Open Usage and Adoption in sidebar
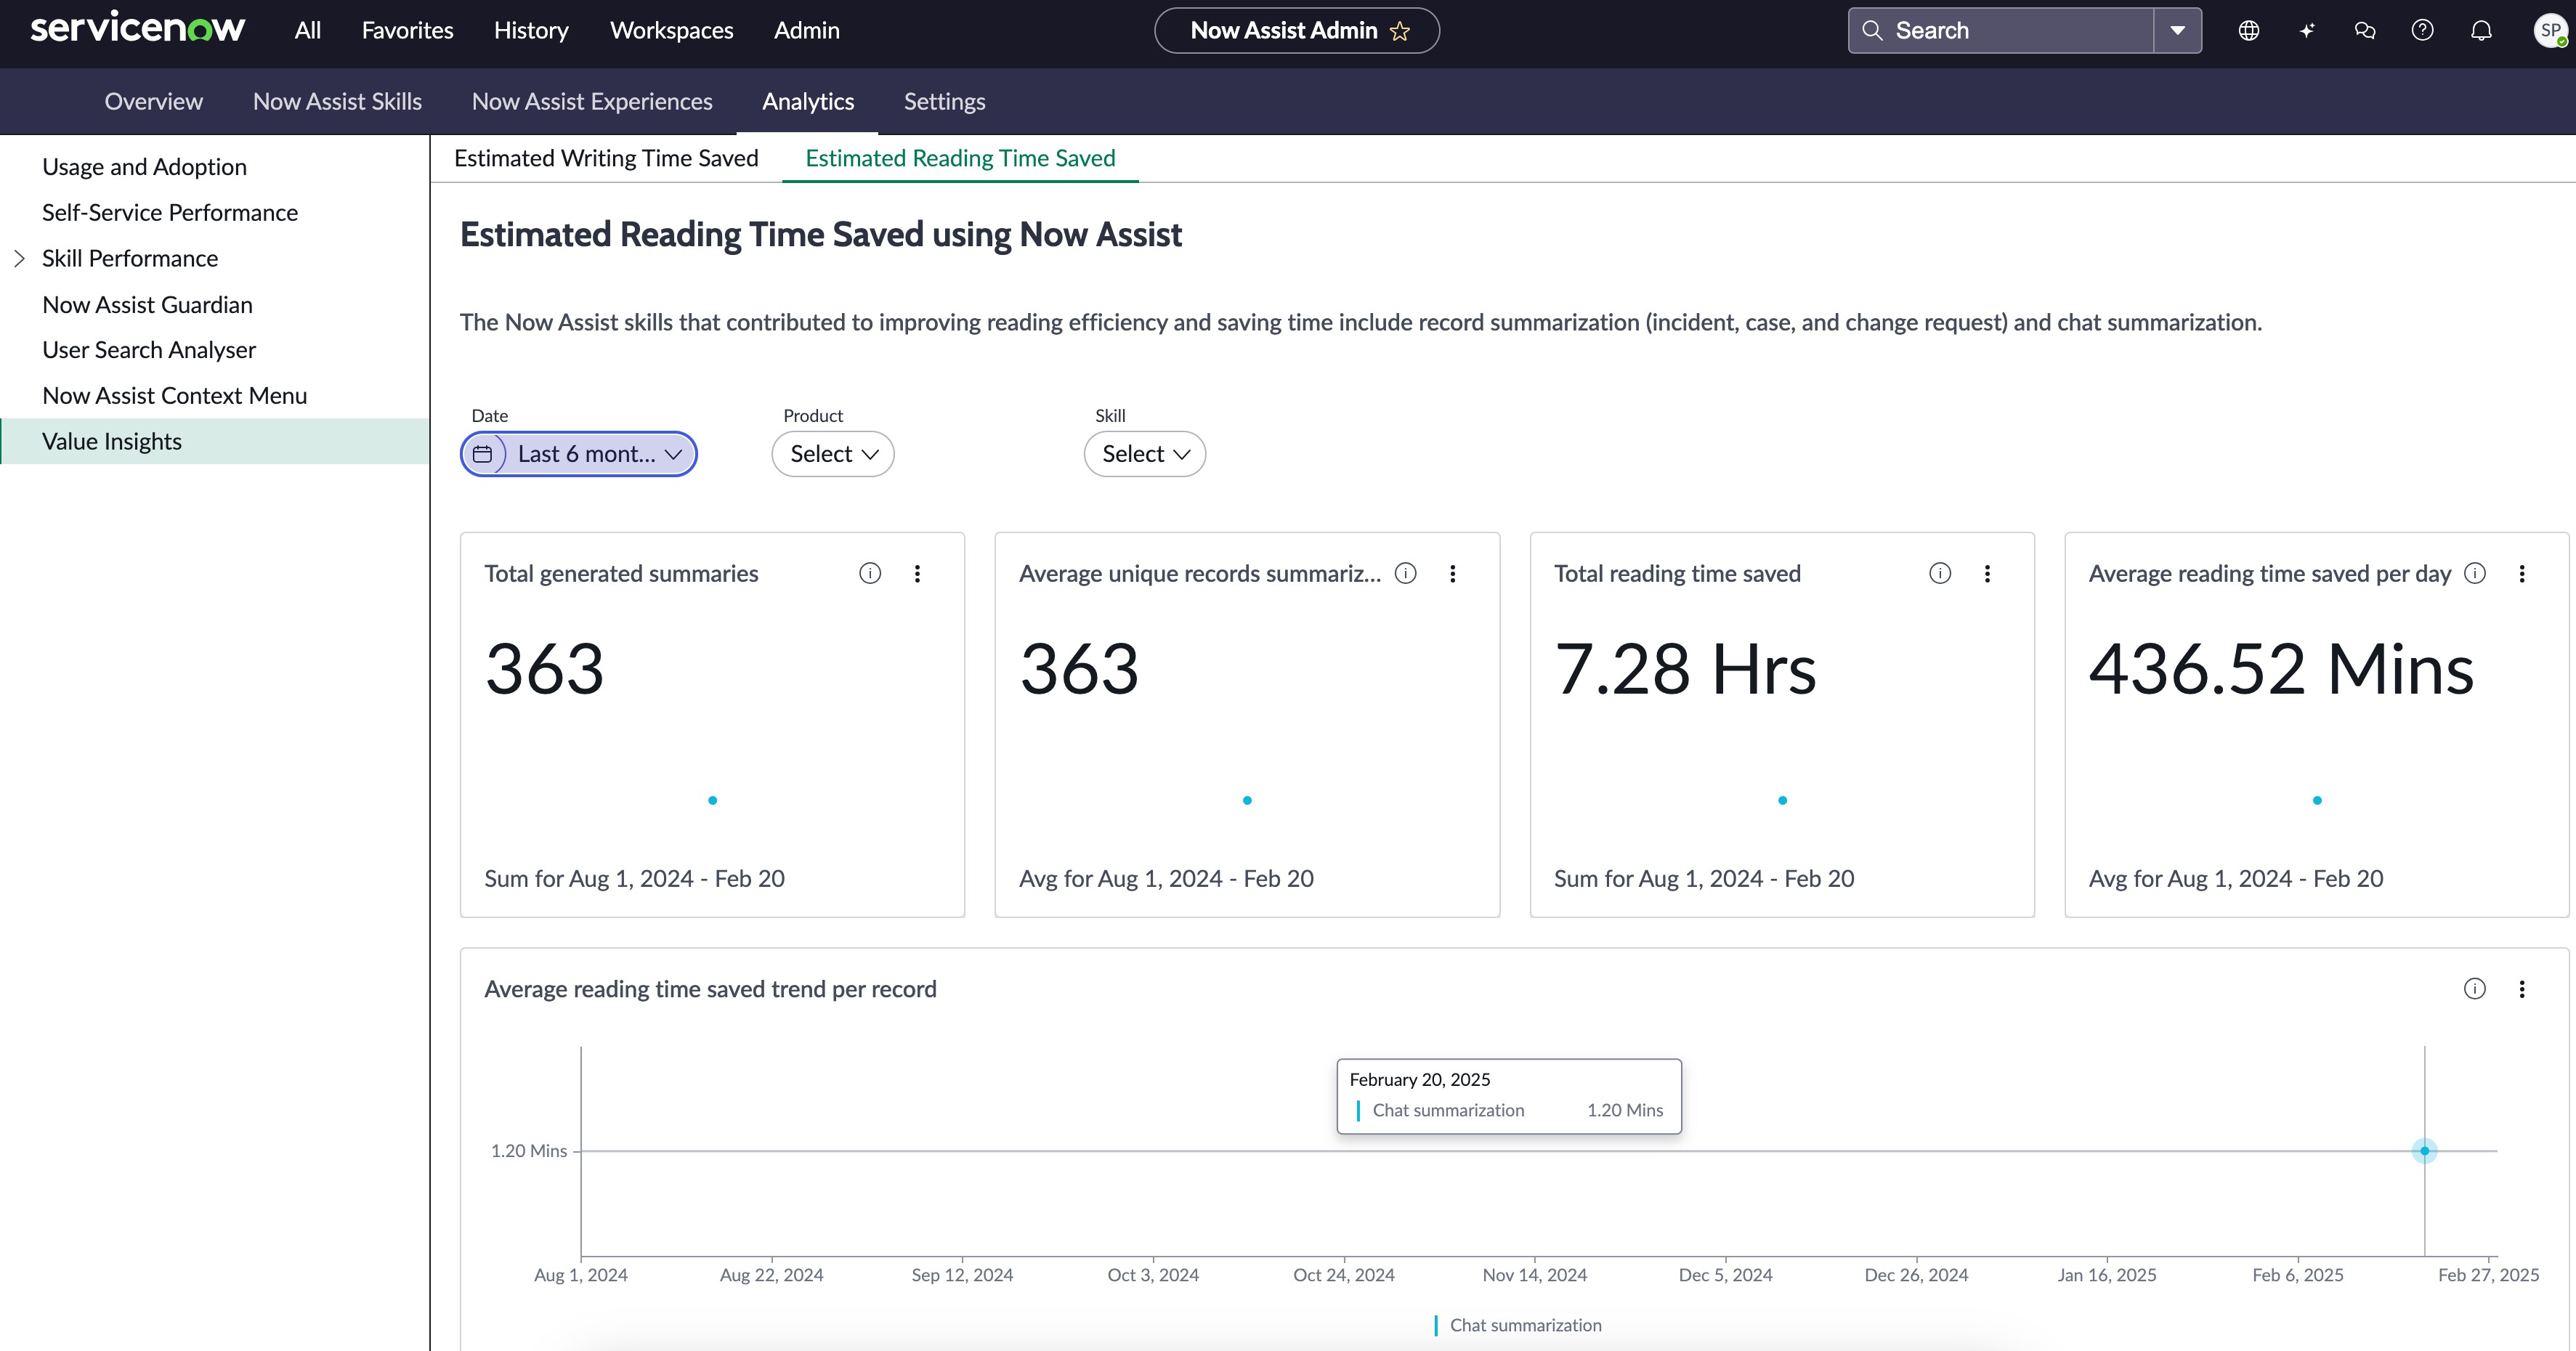The width and height of the screenshot is (2576, 1351). (x=144, y=167)
